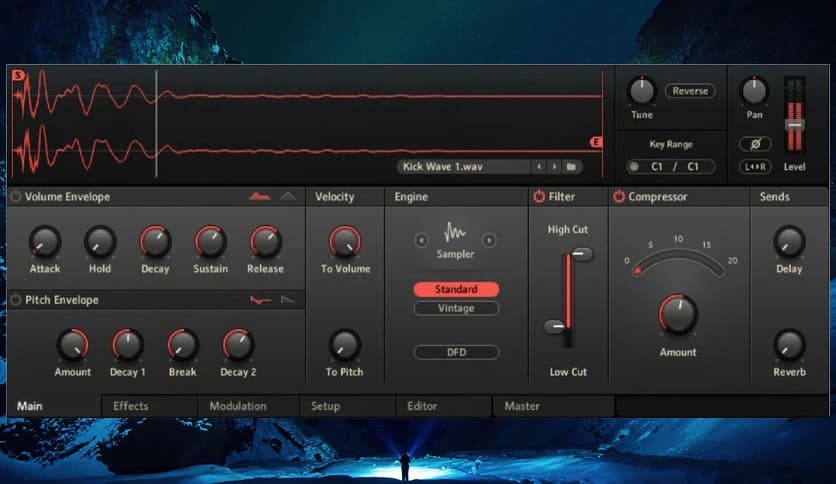Viewport: 836px width, 484px height.
Task: Click the Sends Reverb knob
Action: (x=789, y=345)
